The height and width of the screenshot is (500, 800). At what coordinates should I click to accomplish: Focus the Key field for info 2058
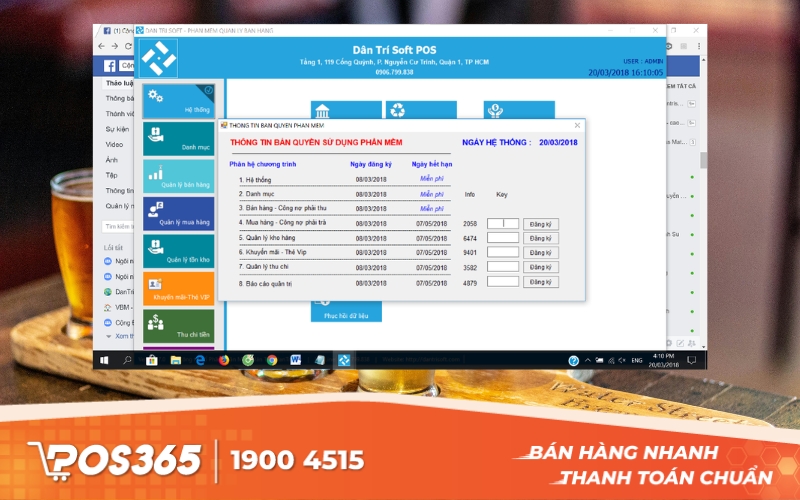pos(503,223)
